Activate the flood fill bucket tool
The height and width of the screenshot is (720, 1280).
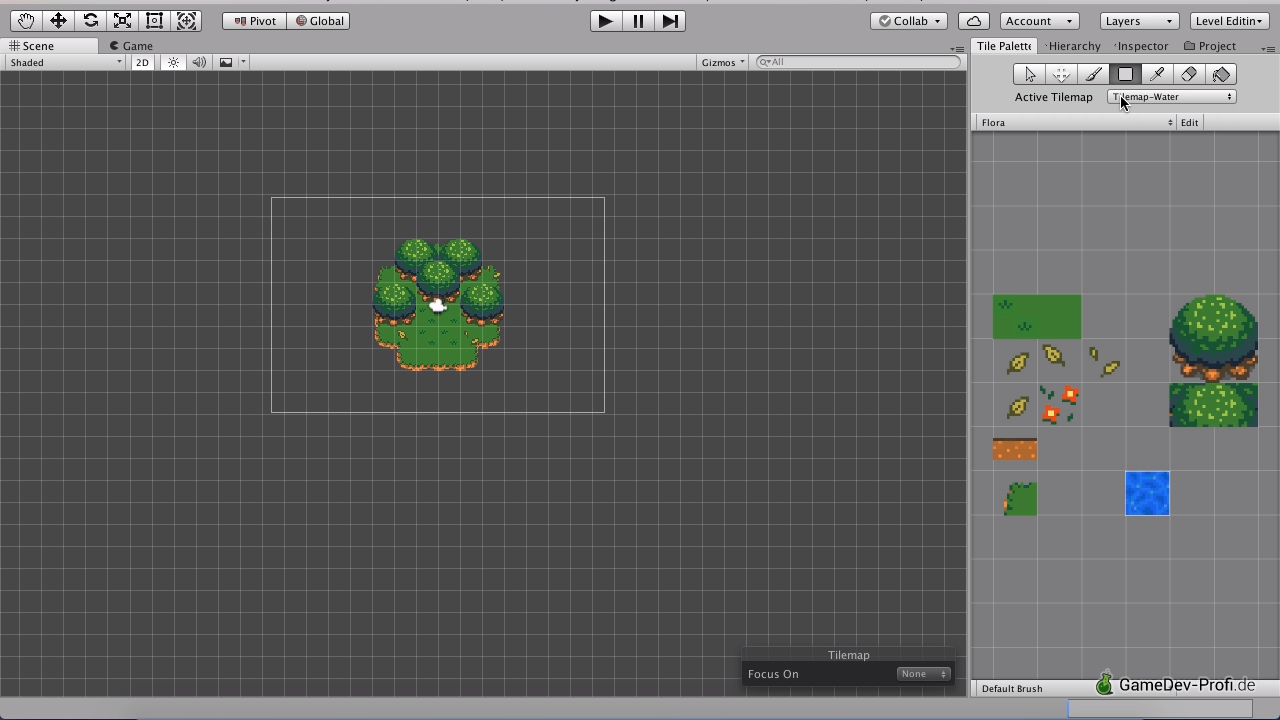point(1221,75)
